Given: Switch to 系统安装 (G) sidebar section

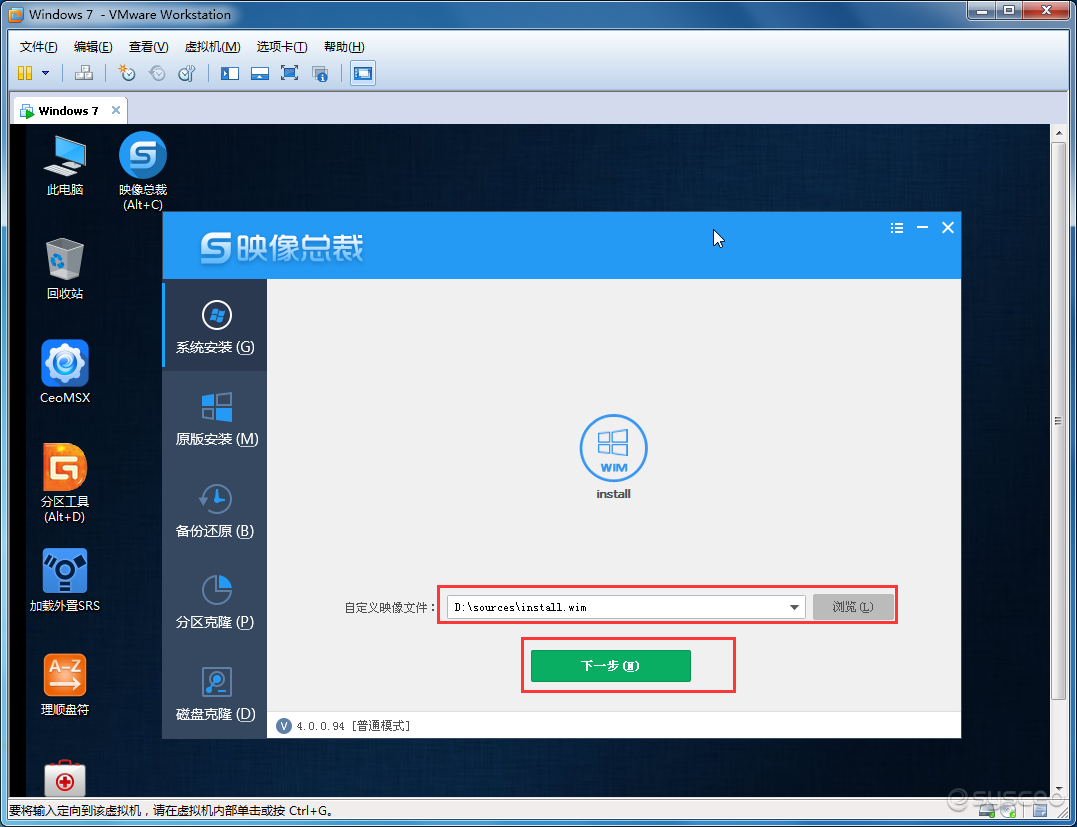Looking at the screenshot, I should [x=215, y=326].
